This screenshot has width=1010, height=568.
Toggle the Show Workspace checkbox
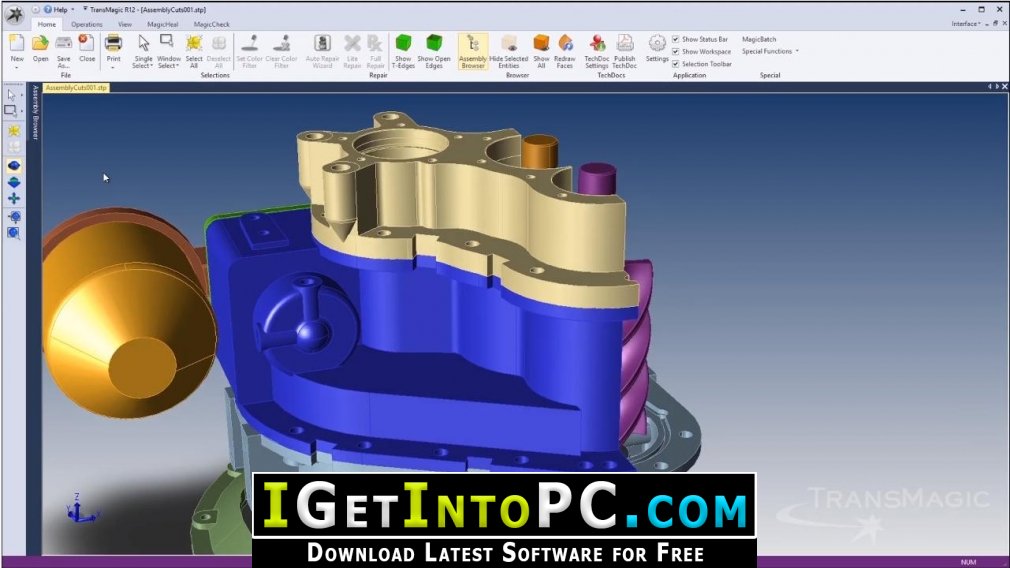point(676,52)
